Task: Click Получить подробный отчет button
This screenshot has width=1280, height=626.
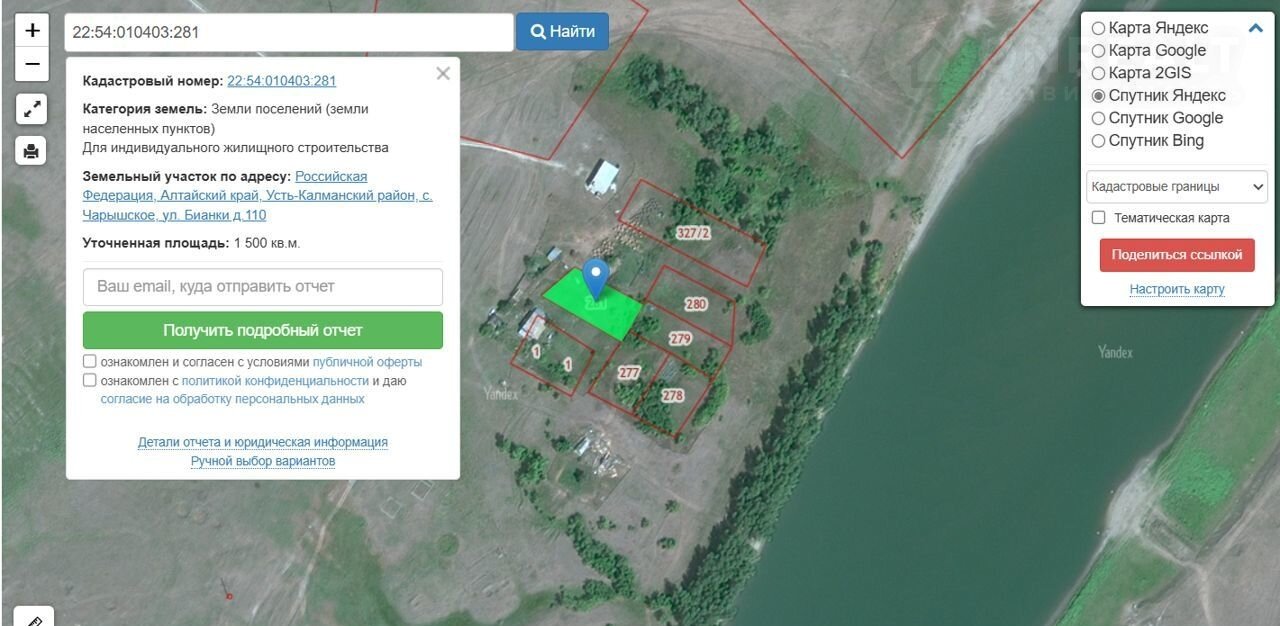Action: coord(262,330)
